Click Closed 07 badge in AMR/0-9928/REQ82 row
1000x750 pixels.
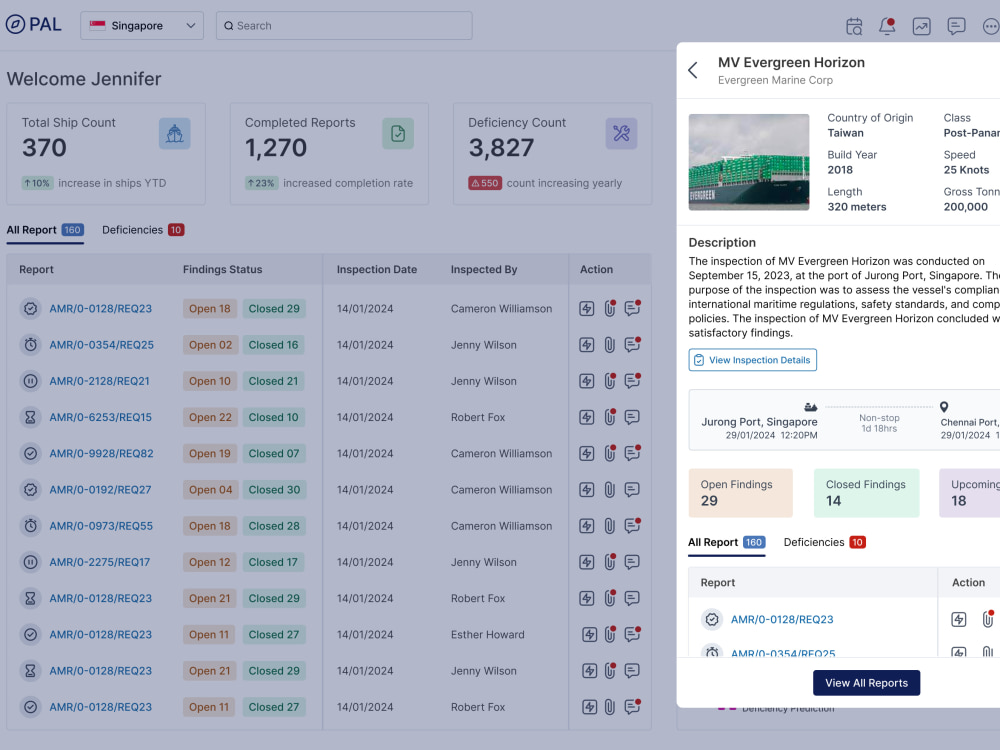(274, 453)
